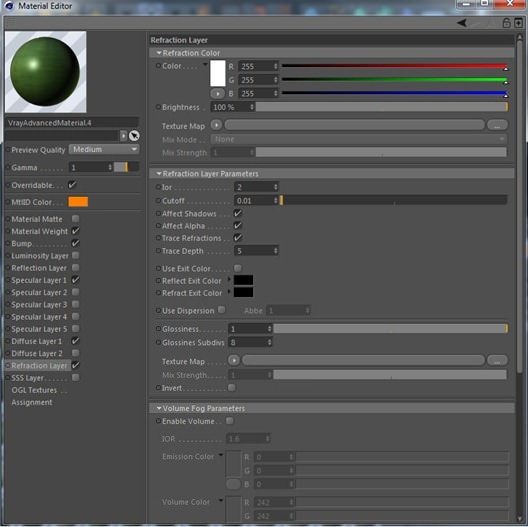Toggle the Specular Layer 1 checkbox
Screen dimensions: 528x527
75,279
